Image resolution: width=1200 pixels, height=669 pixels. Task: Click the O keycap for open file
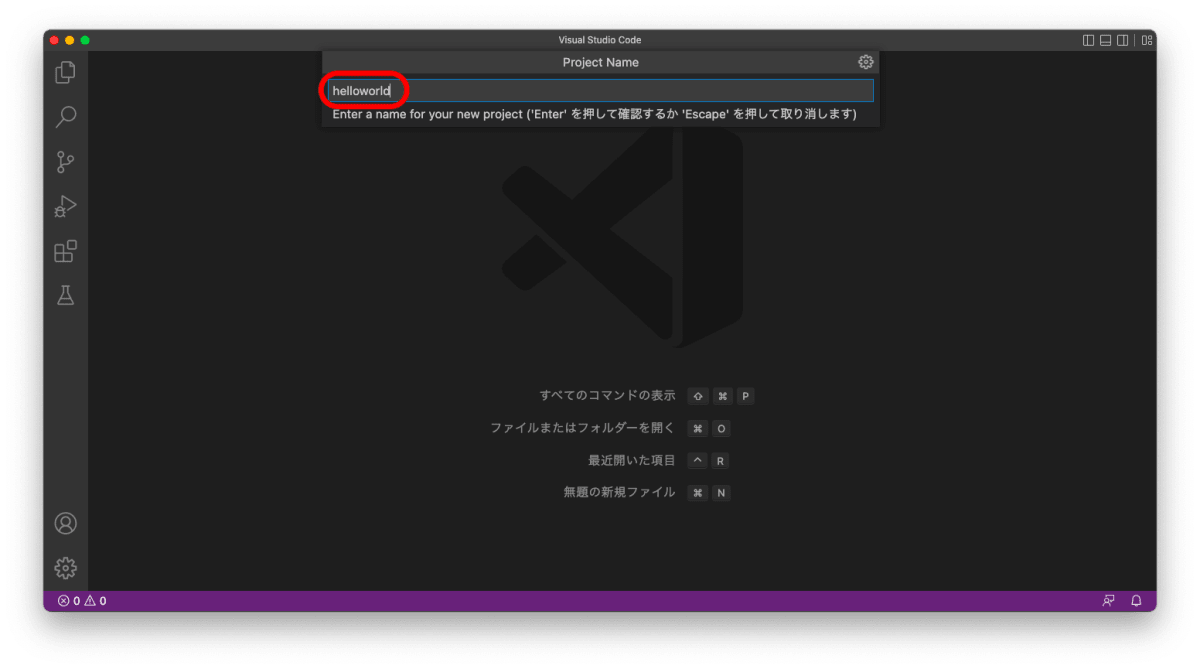(721, 428)
